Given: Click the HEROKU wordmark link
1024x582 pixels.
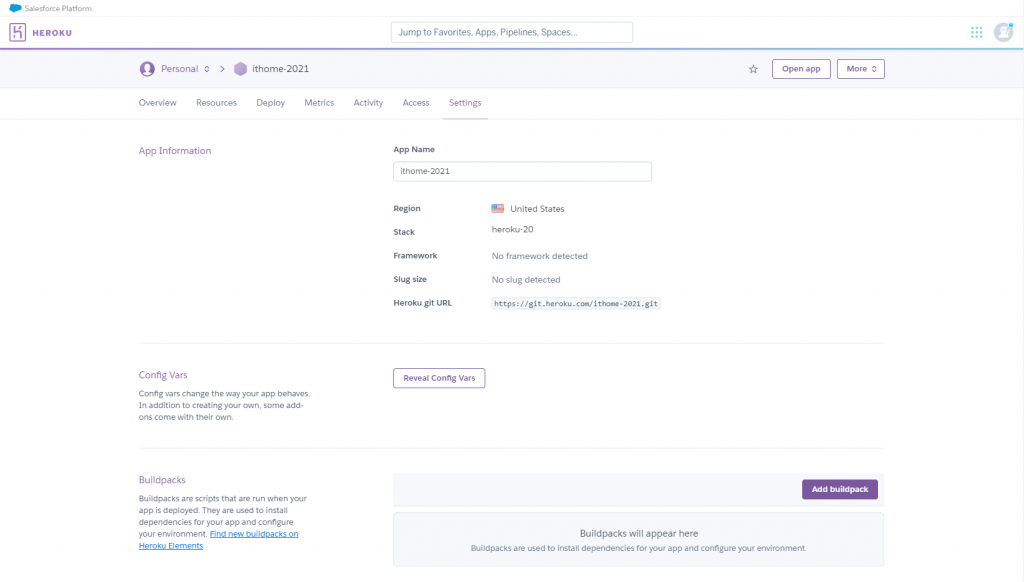Looking at the screenshot, I should click(x=52, y=33).
